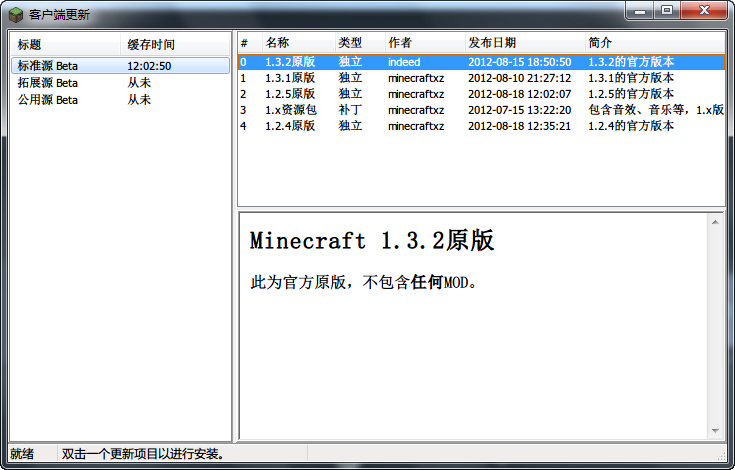
Task: Click 从未 beside 拓展源 Beta
Action: (139, 83)
